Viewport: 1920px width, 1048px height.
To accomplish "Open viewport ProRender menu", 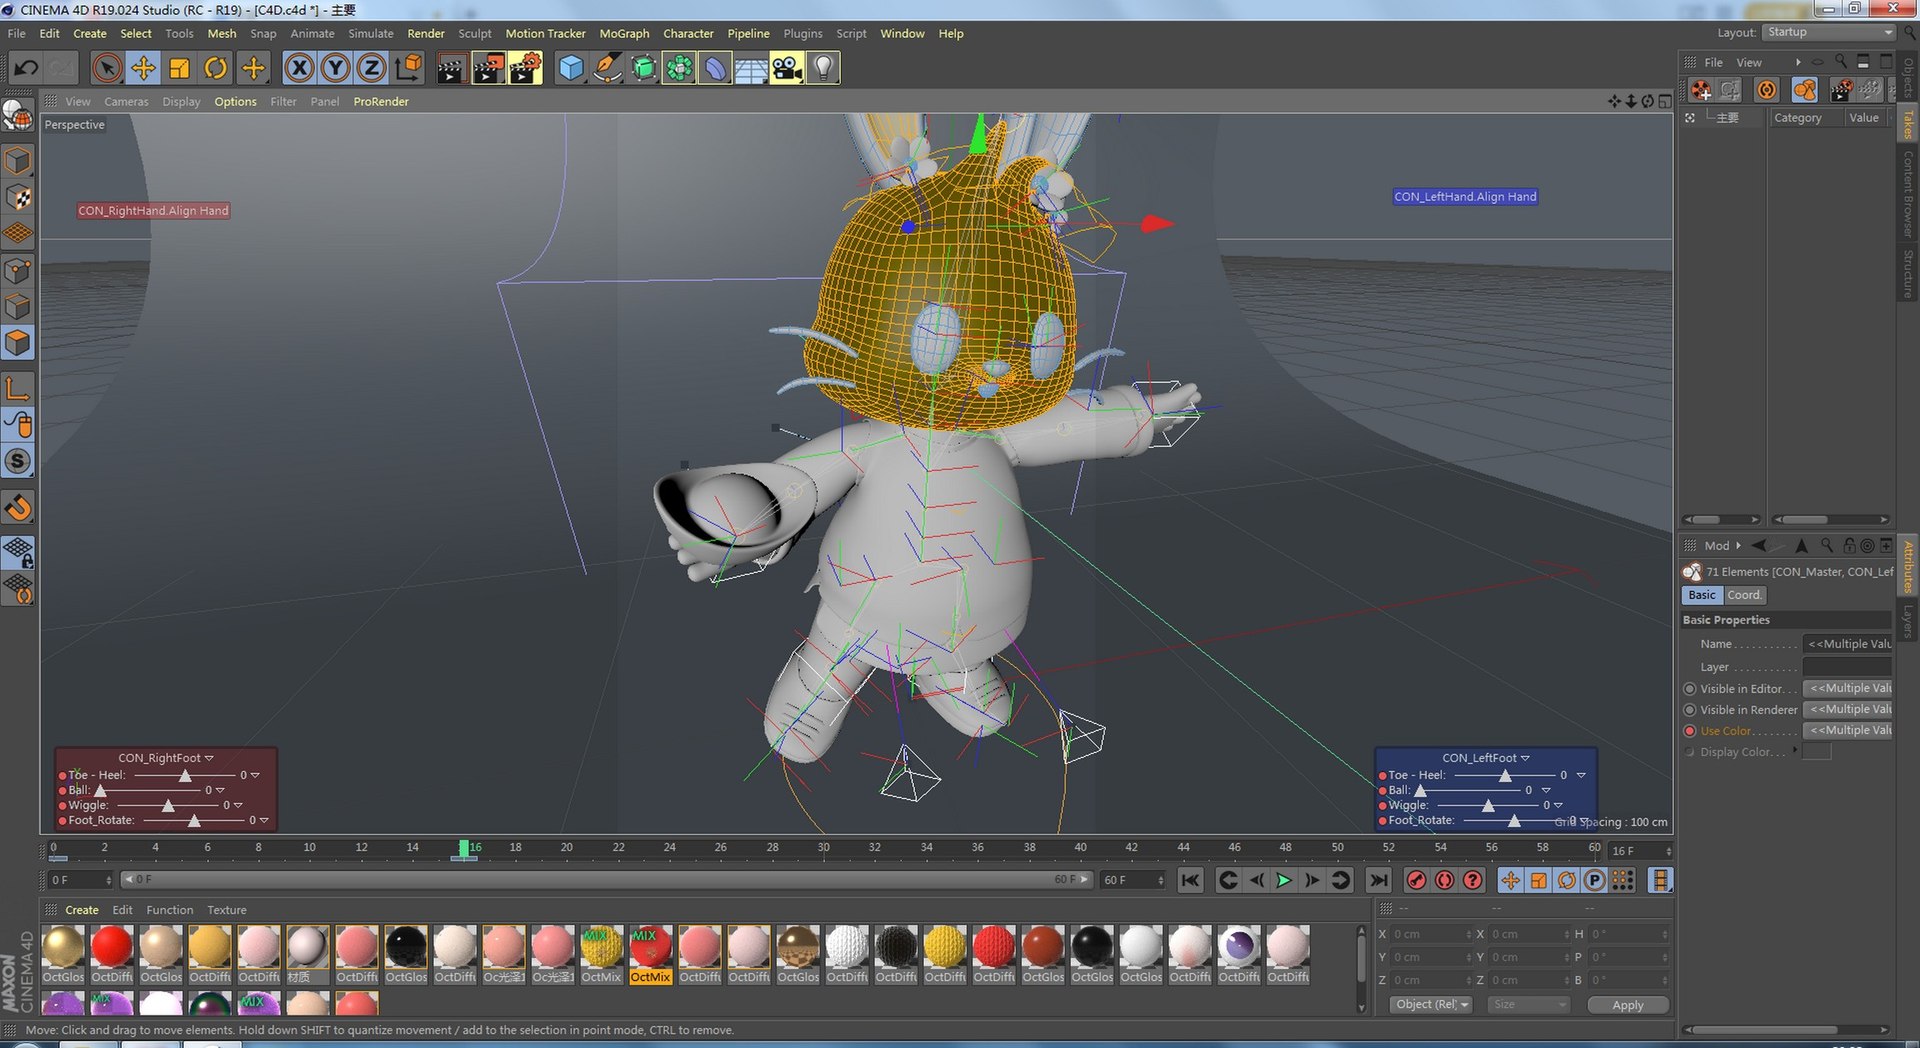I will point(381,101).
